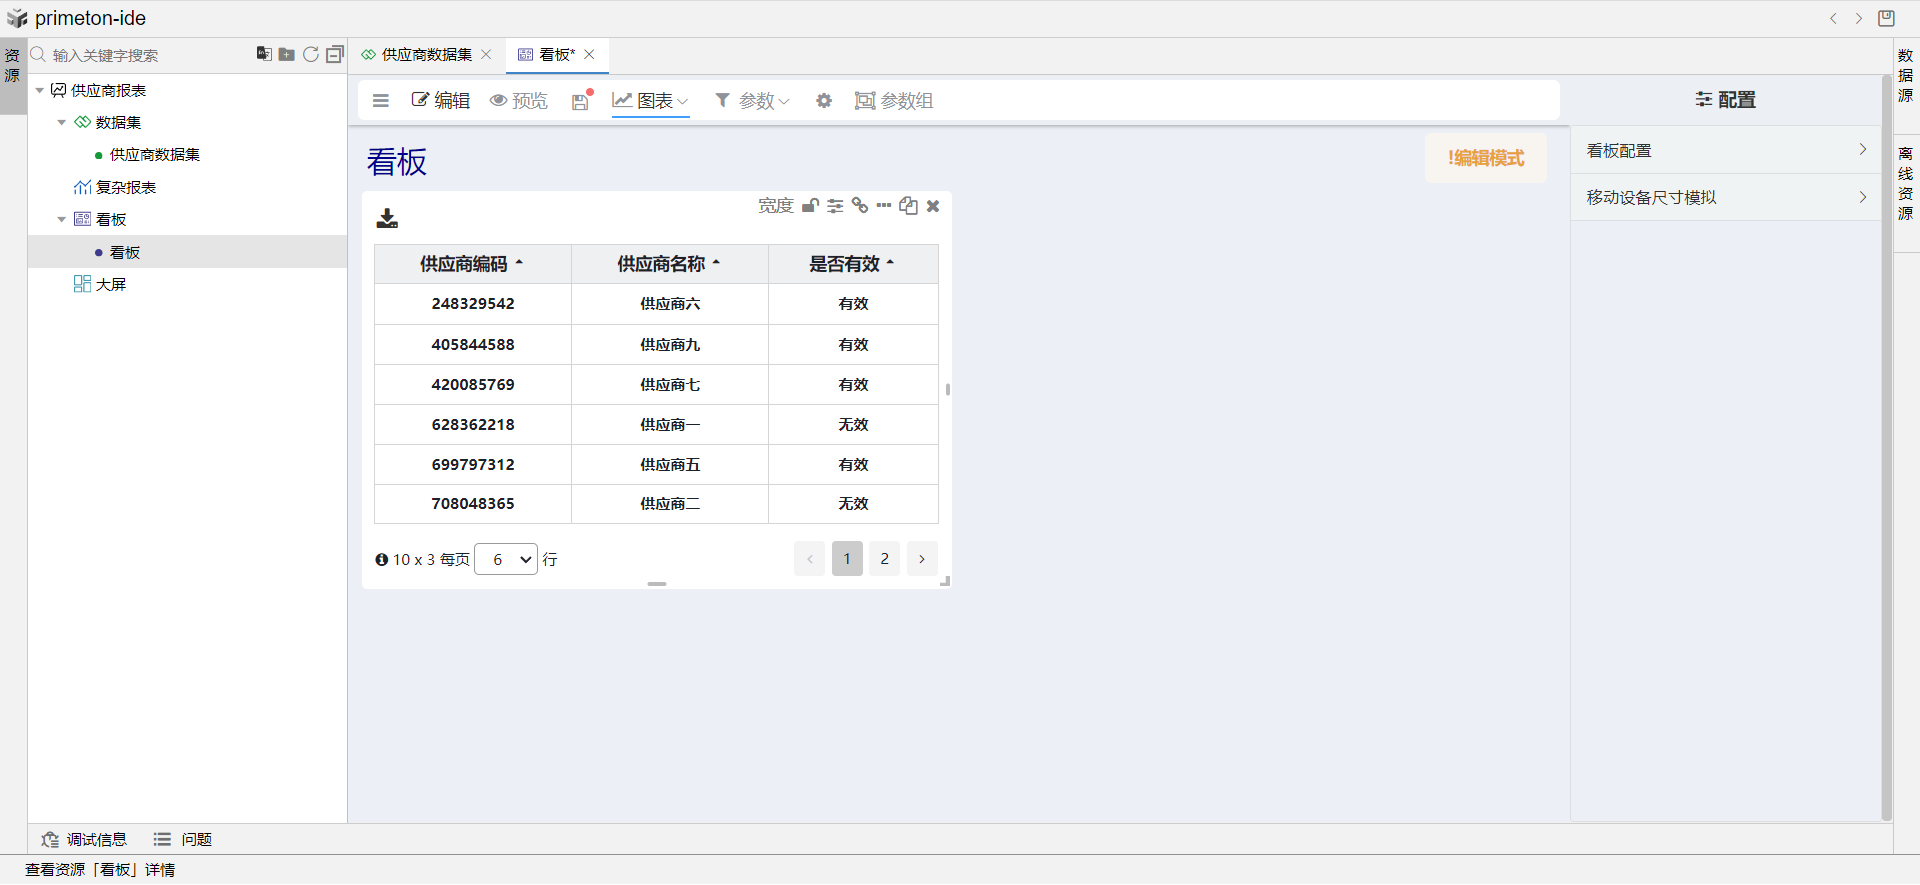Click the gear settings icon in the toolbar
Image resolution: width=1920 pixels, height=885 pixels.
[x=824, y=101]
